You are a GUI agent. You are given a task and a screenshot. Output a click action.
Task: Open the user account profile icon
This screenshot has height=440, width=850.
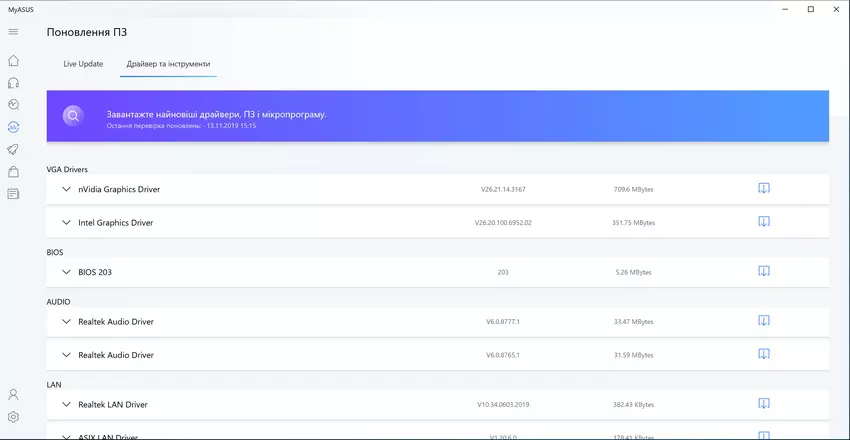click(13, 395)
